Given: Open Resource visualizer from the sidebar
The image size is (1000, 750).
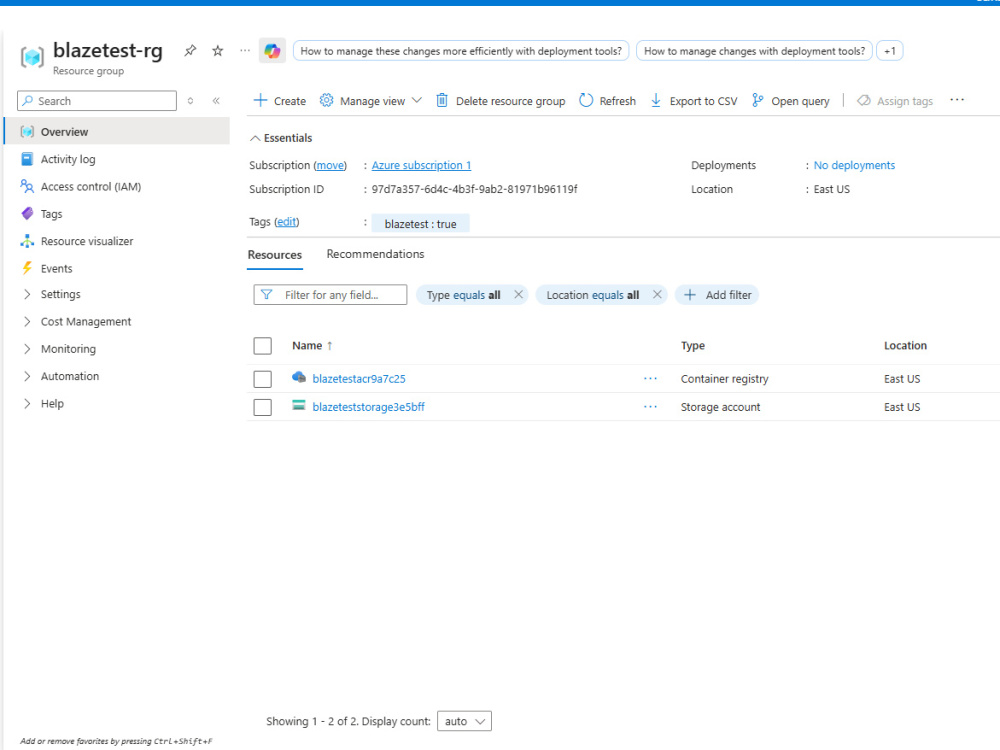Looking at the screenshot, I should pos(87,241).
